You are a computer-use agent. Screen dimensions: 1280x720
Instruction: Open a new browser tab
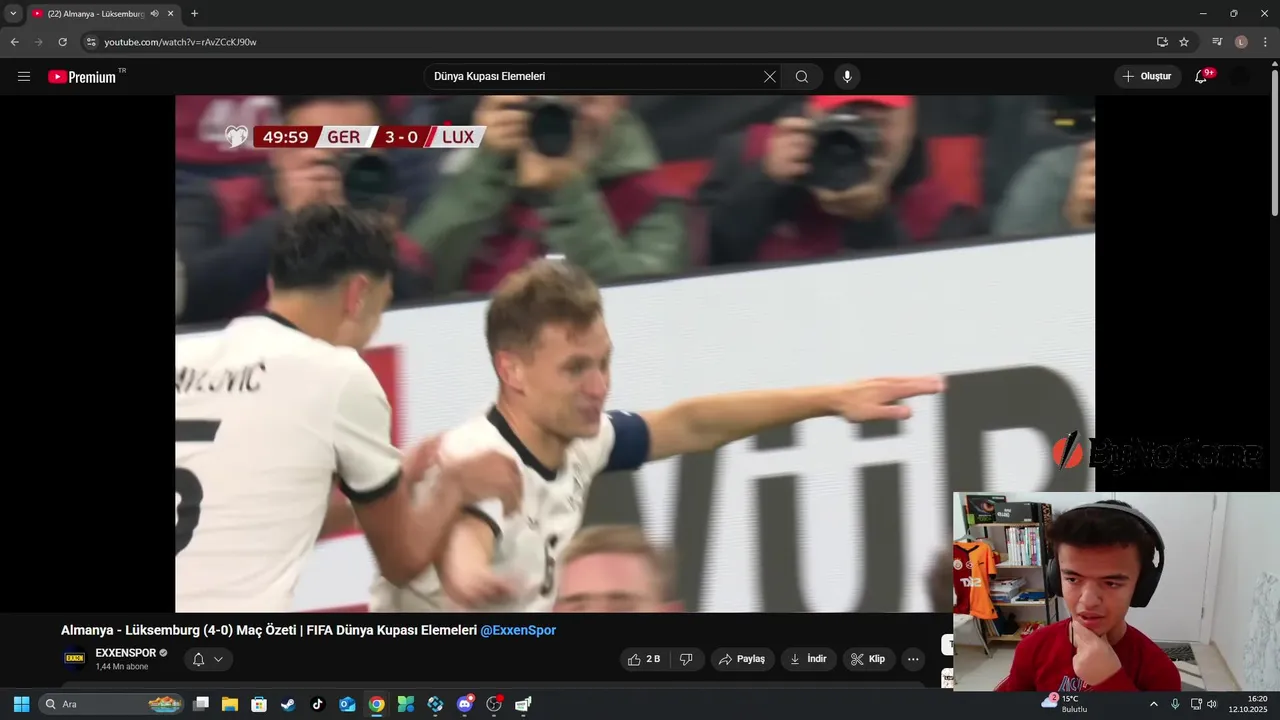point(194,14)
